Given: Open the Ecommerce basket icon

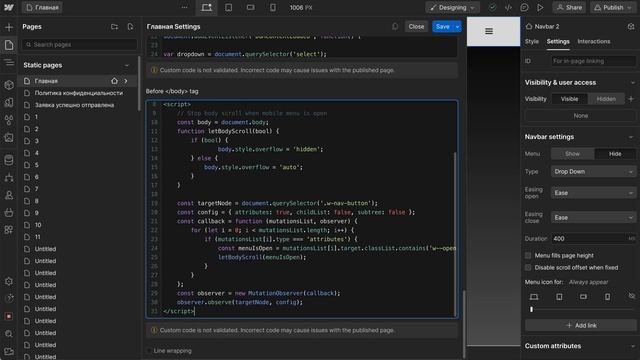Looking at the screenshot, I should [9, 213].
